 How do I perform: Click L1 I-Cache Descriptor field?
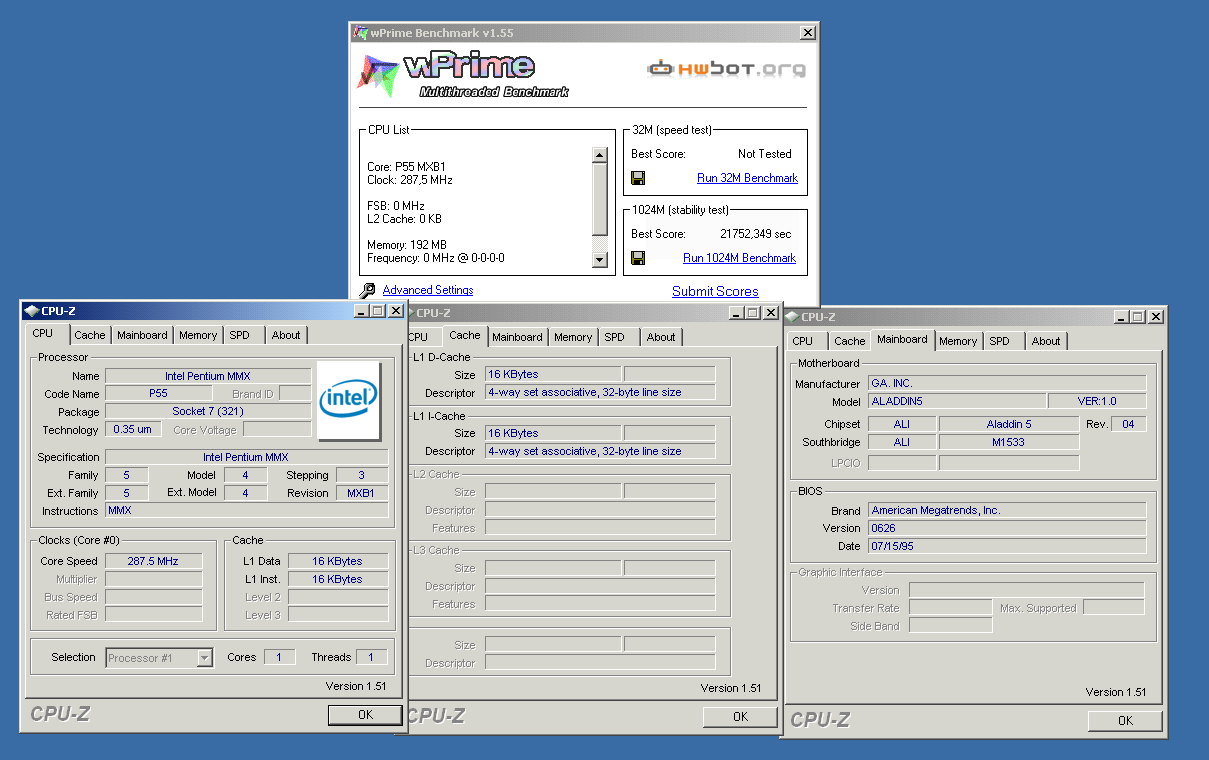click(x=600, y=451)
